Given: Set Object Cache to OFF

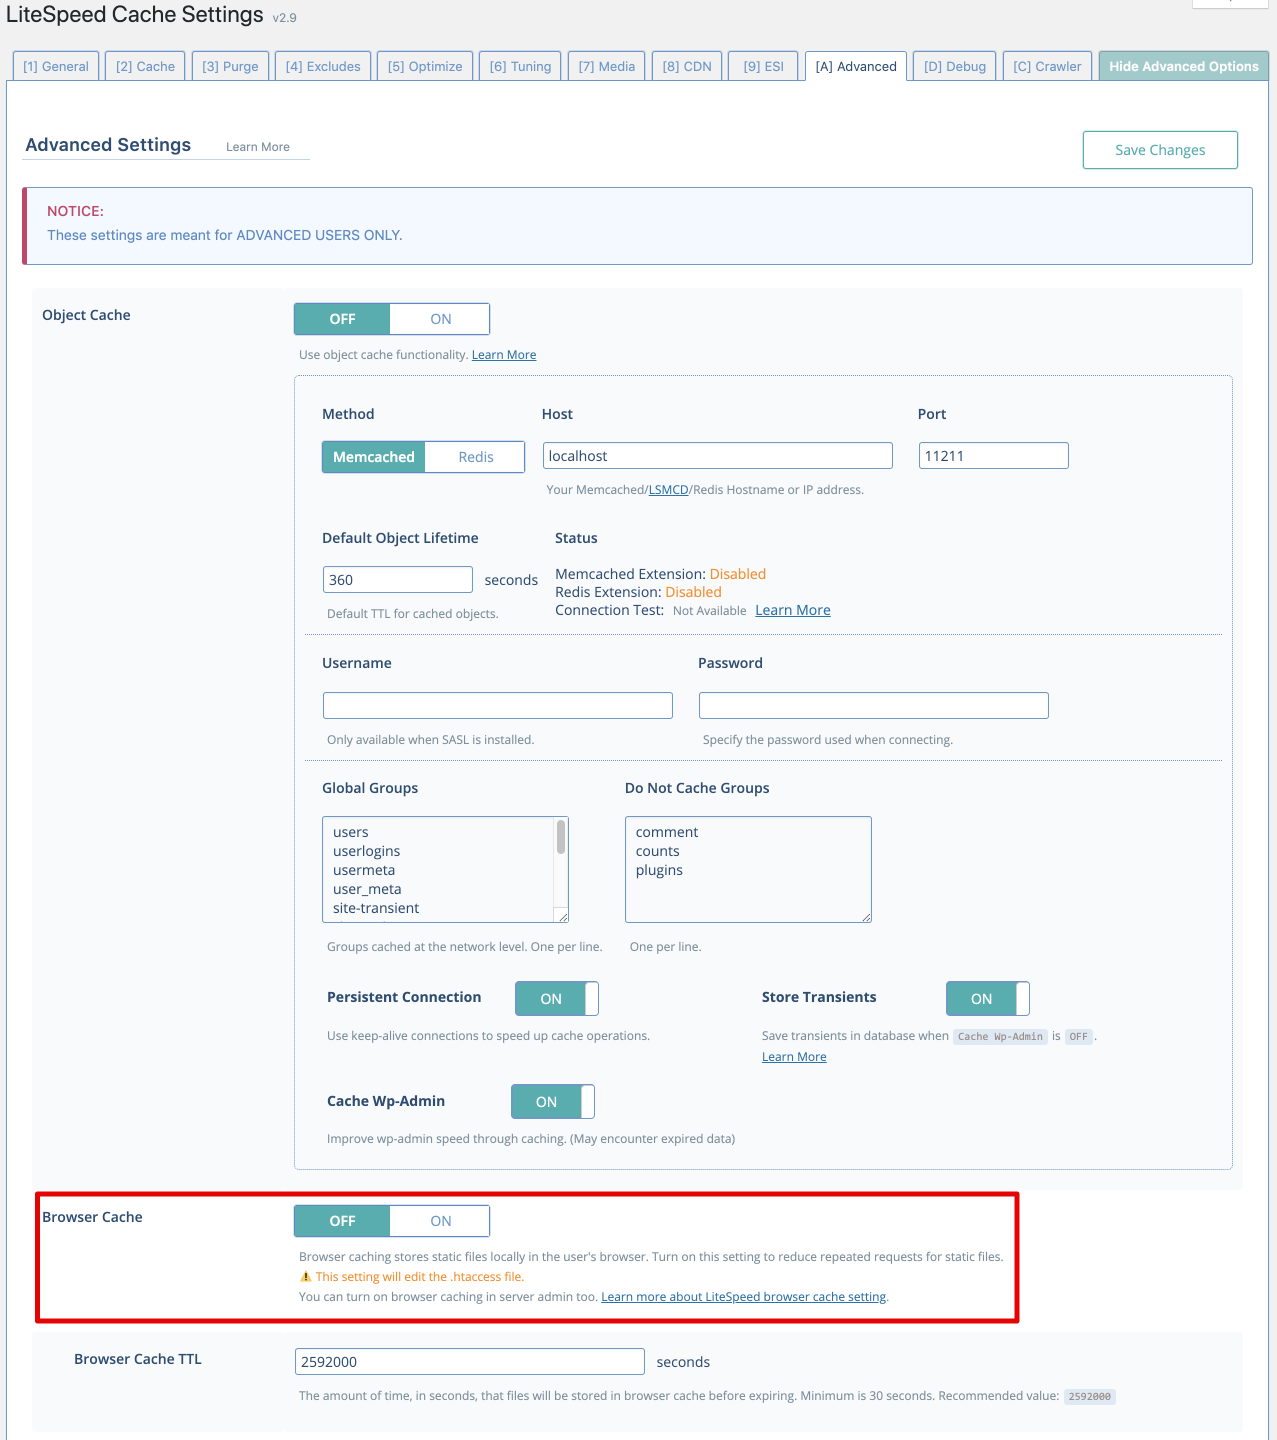Looking at the screenshot, I should point(342,319).
